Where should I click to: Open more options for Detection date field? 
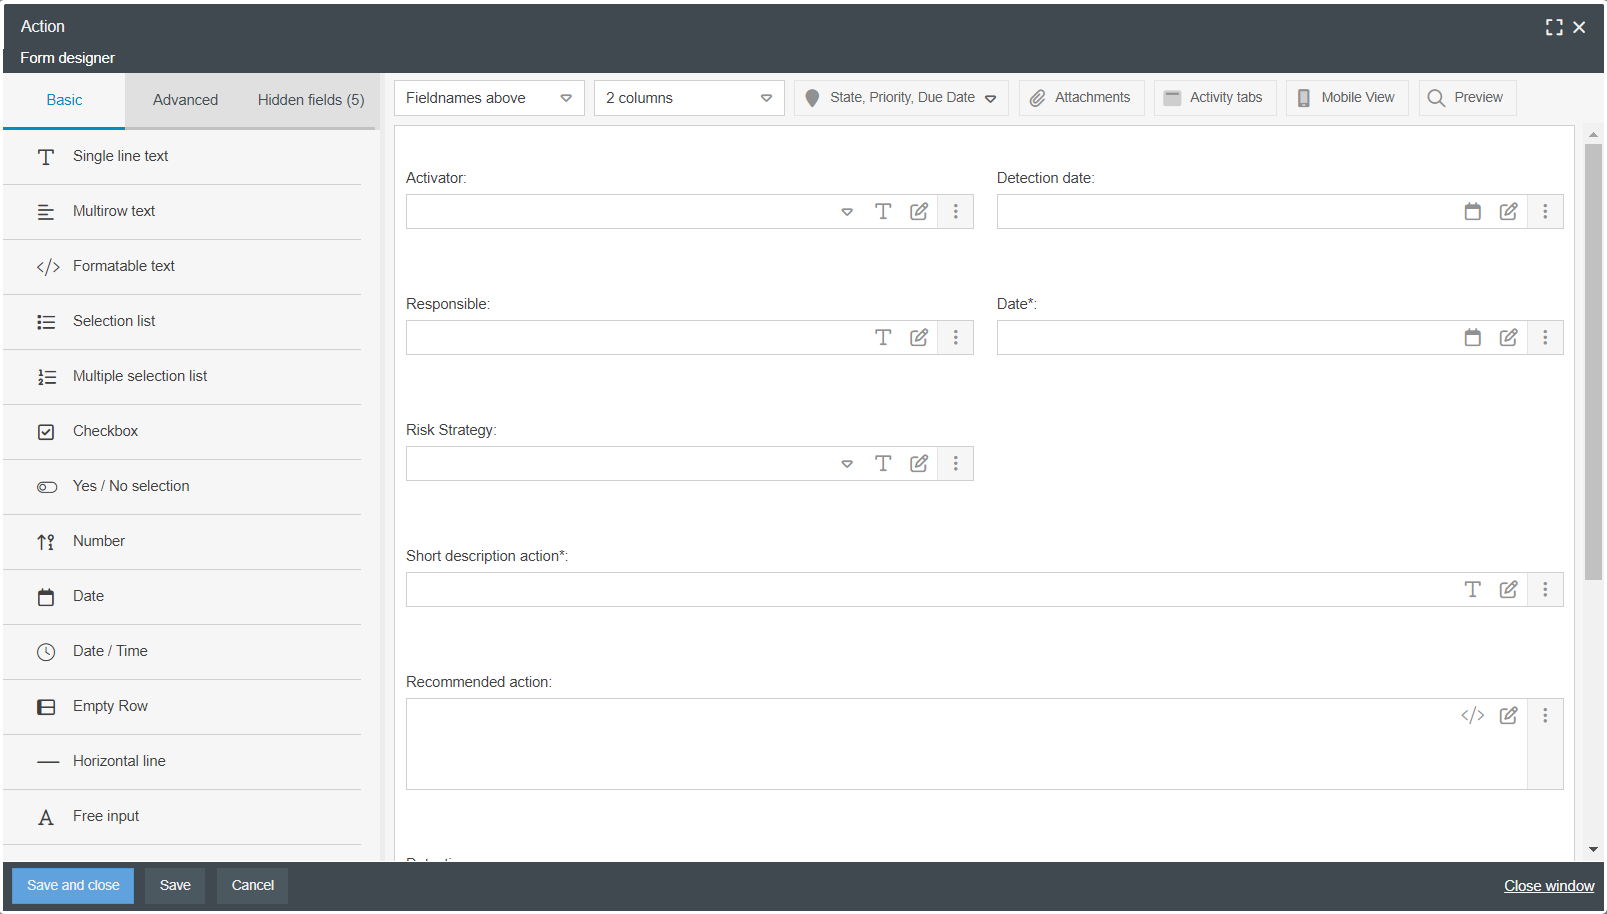(1546, 211)
